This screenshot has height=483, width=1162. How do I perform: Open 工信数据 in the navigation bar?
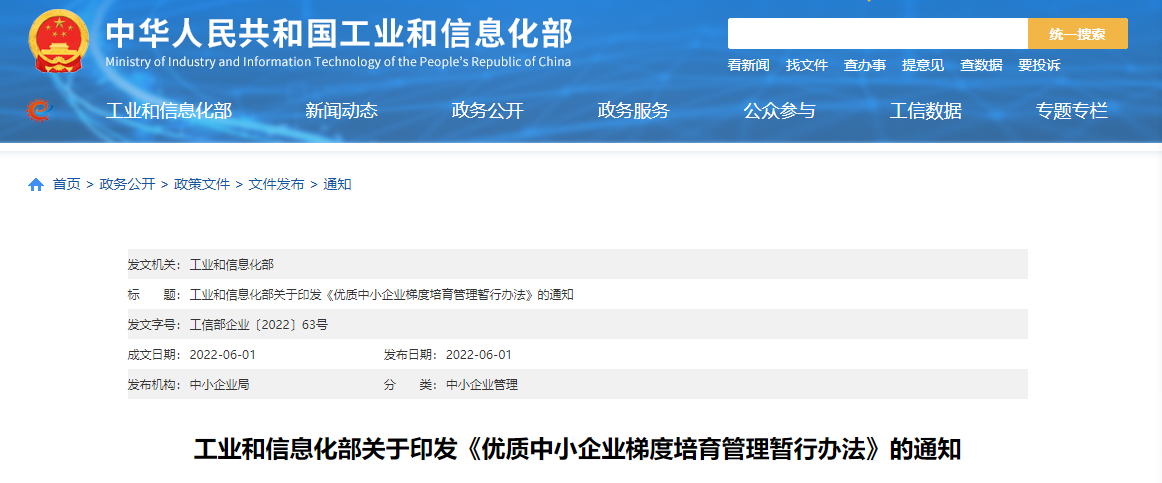click(x=925, y=111)
